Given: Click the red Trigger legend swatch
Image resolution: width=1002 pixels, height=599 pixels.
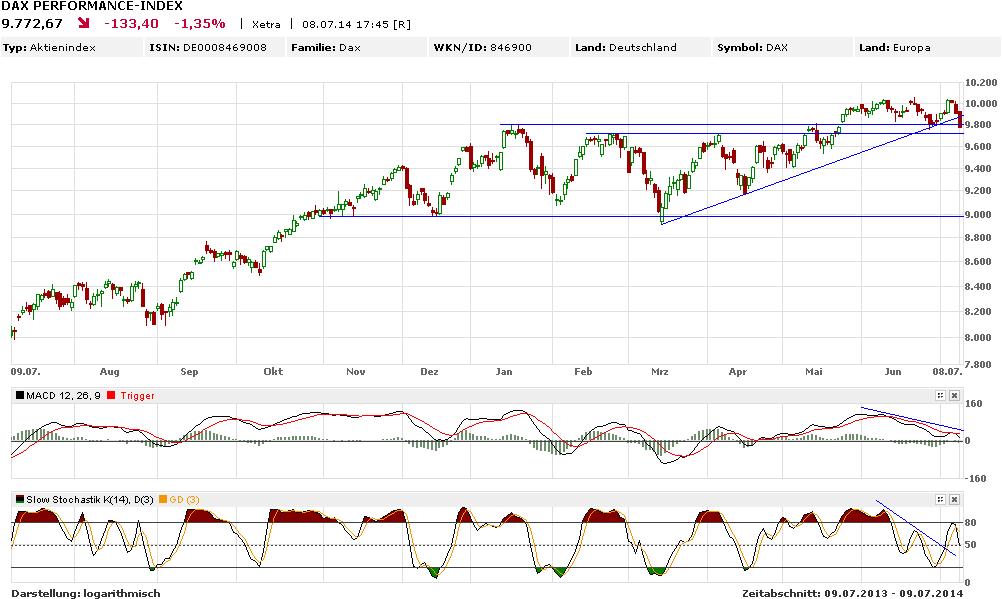Looking at the screenshot, I should pos(112,396).
